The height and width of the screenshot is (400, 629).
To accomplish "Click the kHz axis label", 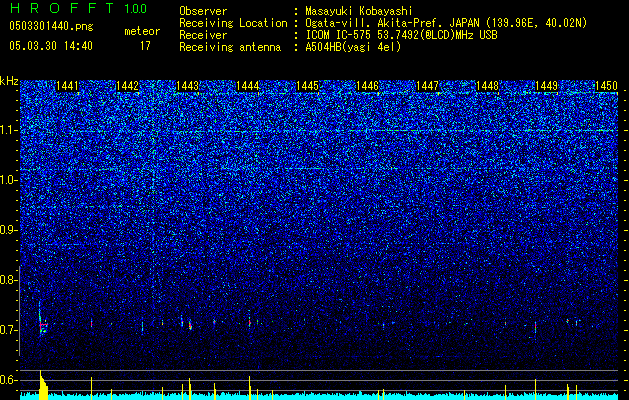I will (x=9, y=81).
